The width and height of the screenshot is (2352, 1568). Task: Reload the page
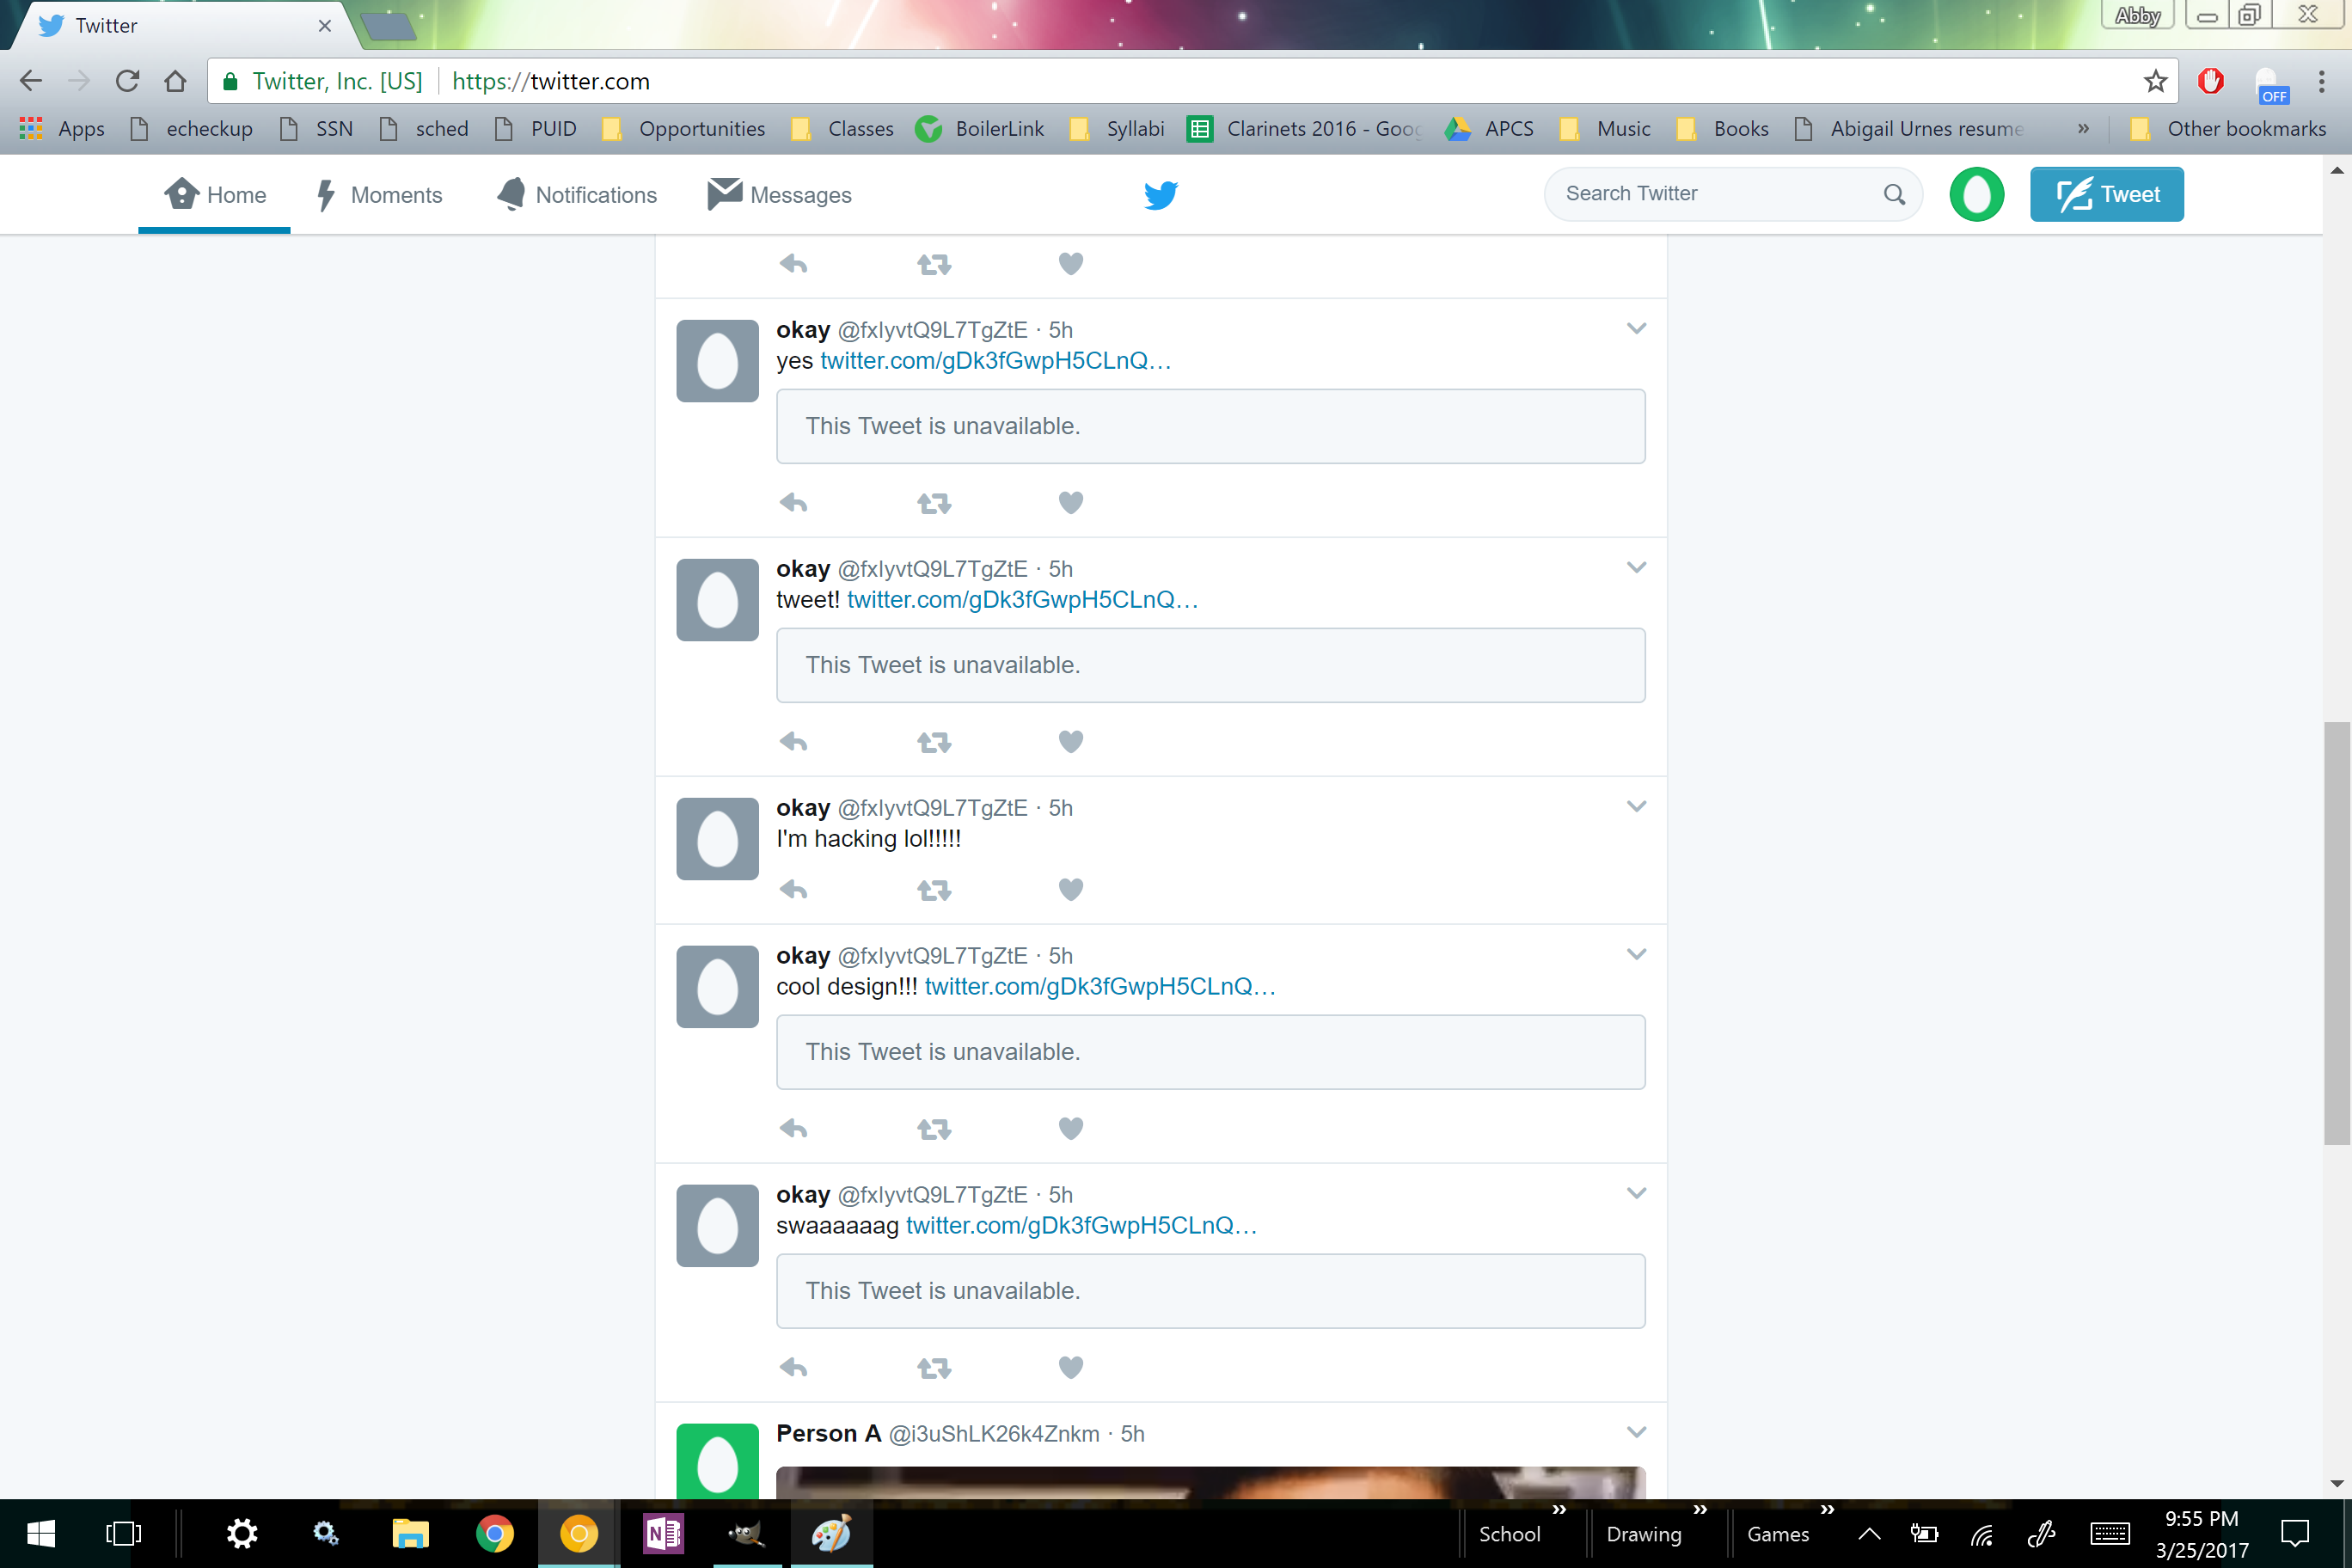click(127, 81)
